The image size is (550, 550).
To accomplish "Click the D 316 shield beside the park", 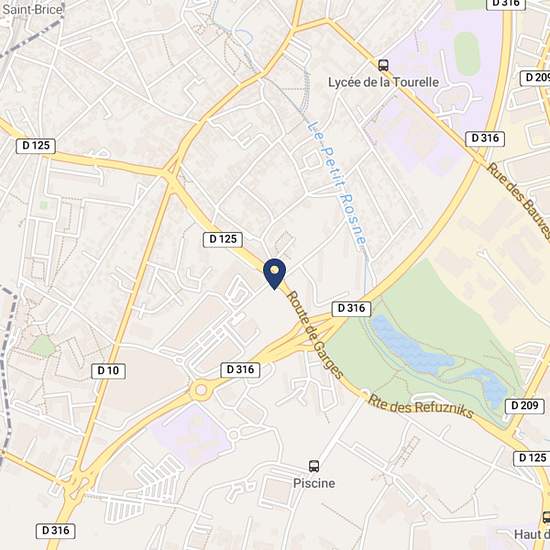I will (351, 309).
